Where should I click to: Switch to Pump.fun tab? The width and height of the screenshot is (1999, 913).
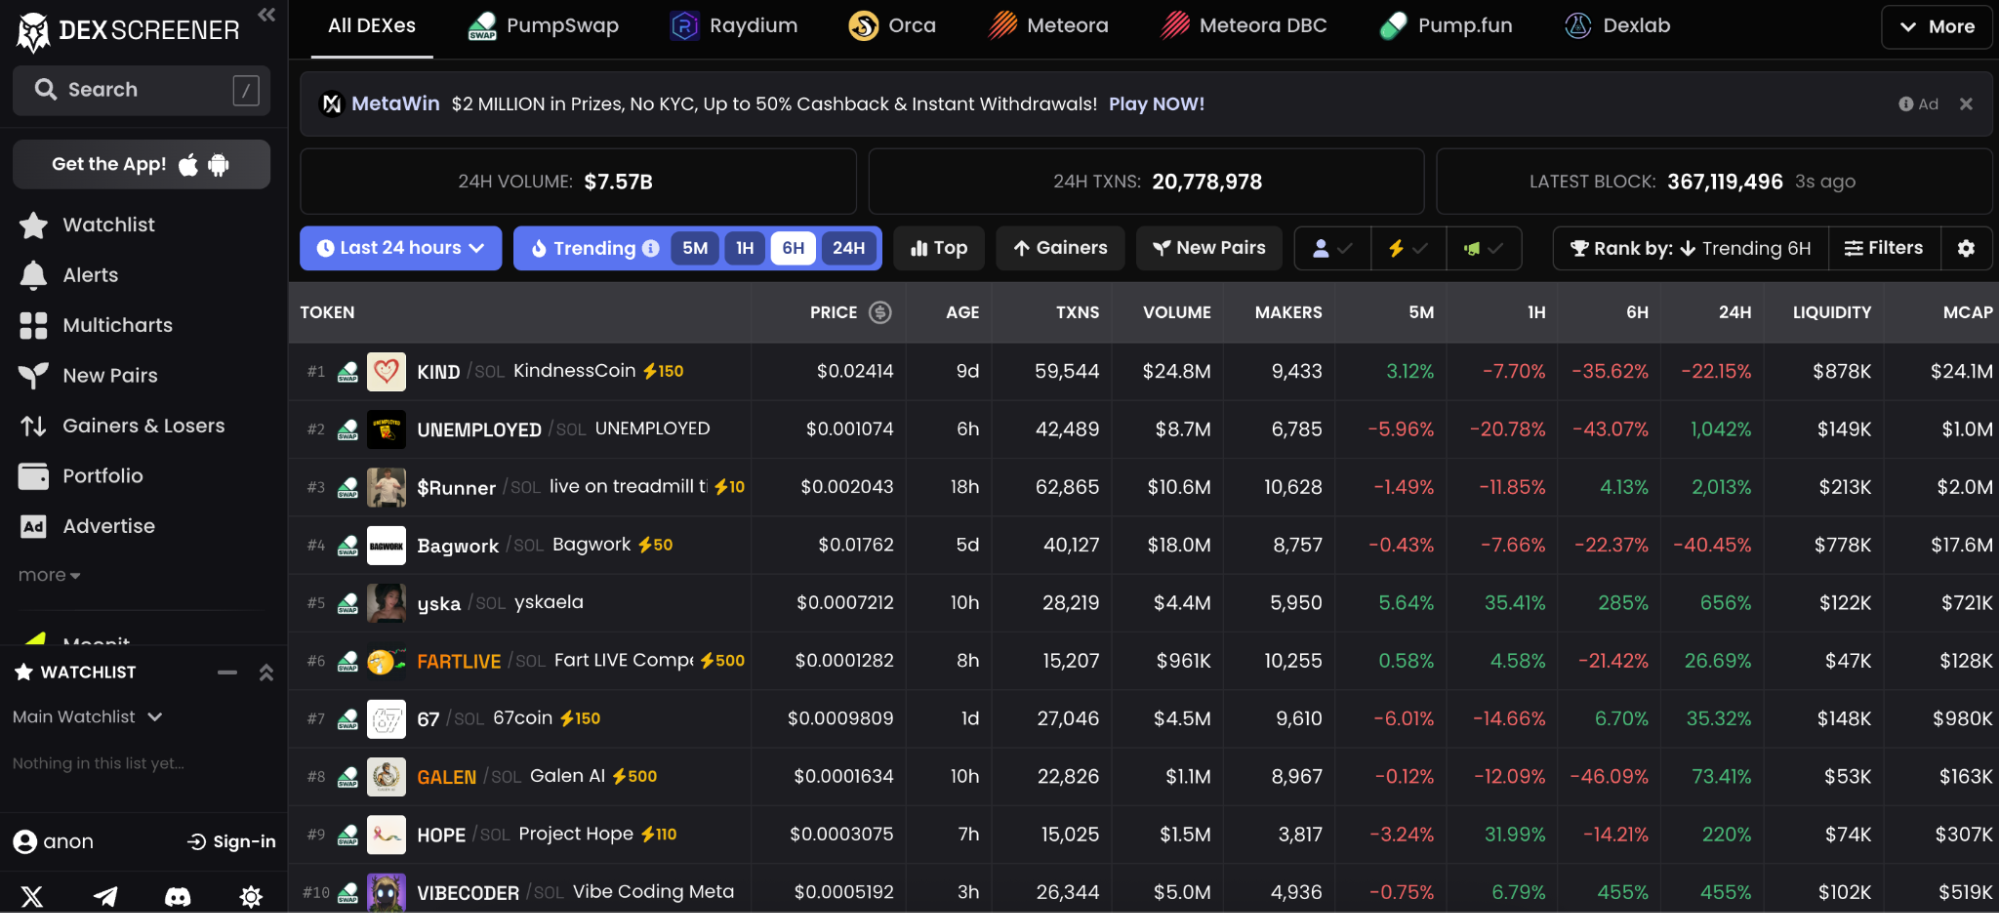[1446, 26]
